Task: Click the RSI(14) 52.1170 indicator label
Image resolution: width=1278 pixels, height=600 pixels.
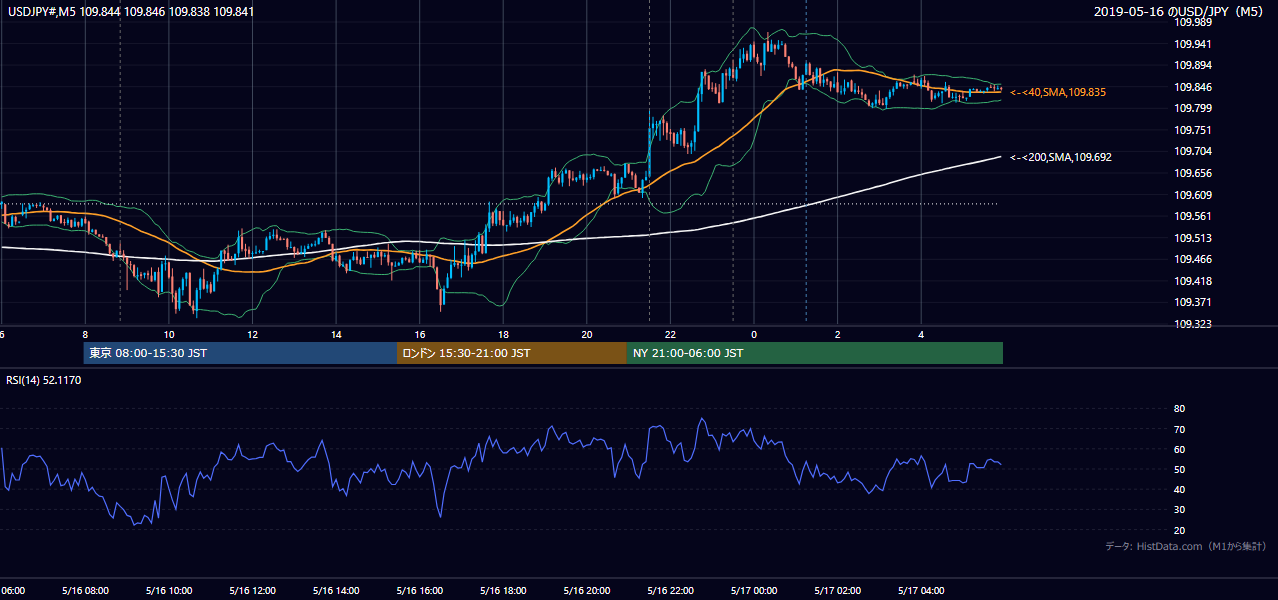Action: pos(44,380)
